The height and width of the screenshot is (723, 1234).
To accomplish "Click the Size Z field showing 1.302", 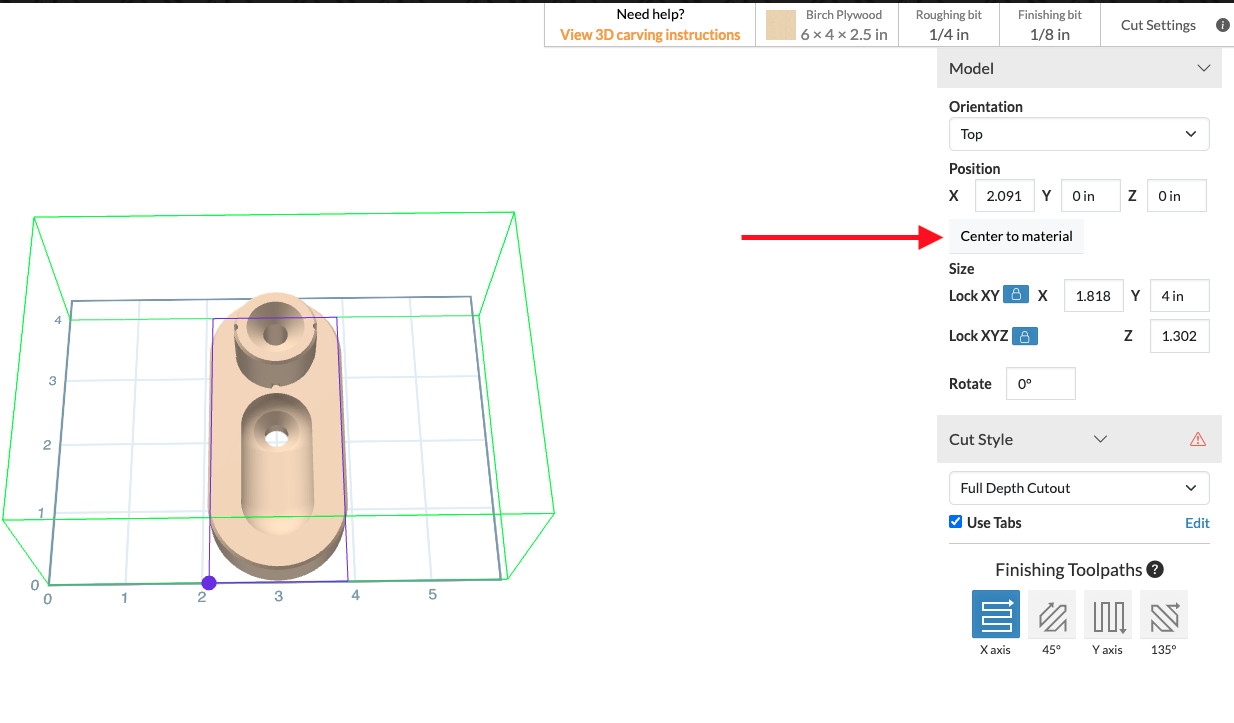I will (1180, 336).
